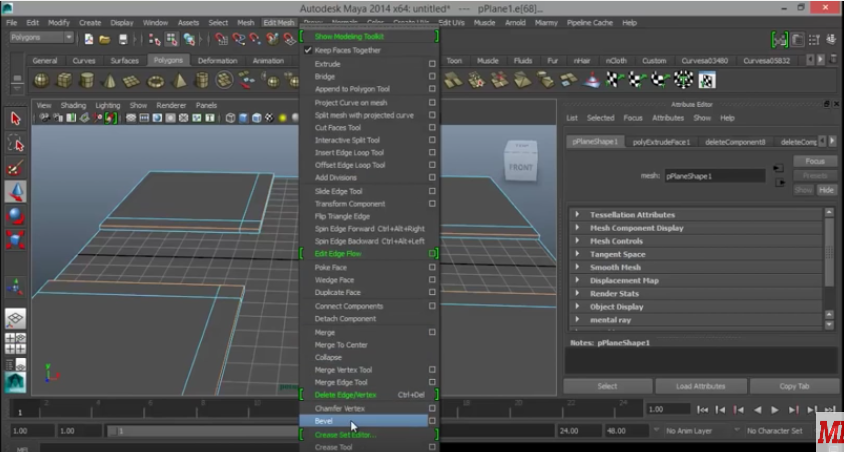Viewport: 844px width, 452px height.
Task: Click the Open Scene folder icon
Action: coord(105,38)
